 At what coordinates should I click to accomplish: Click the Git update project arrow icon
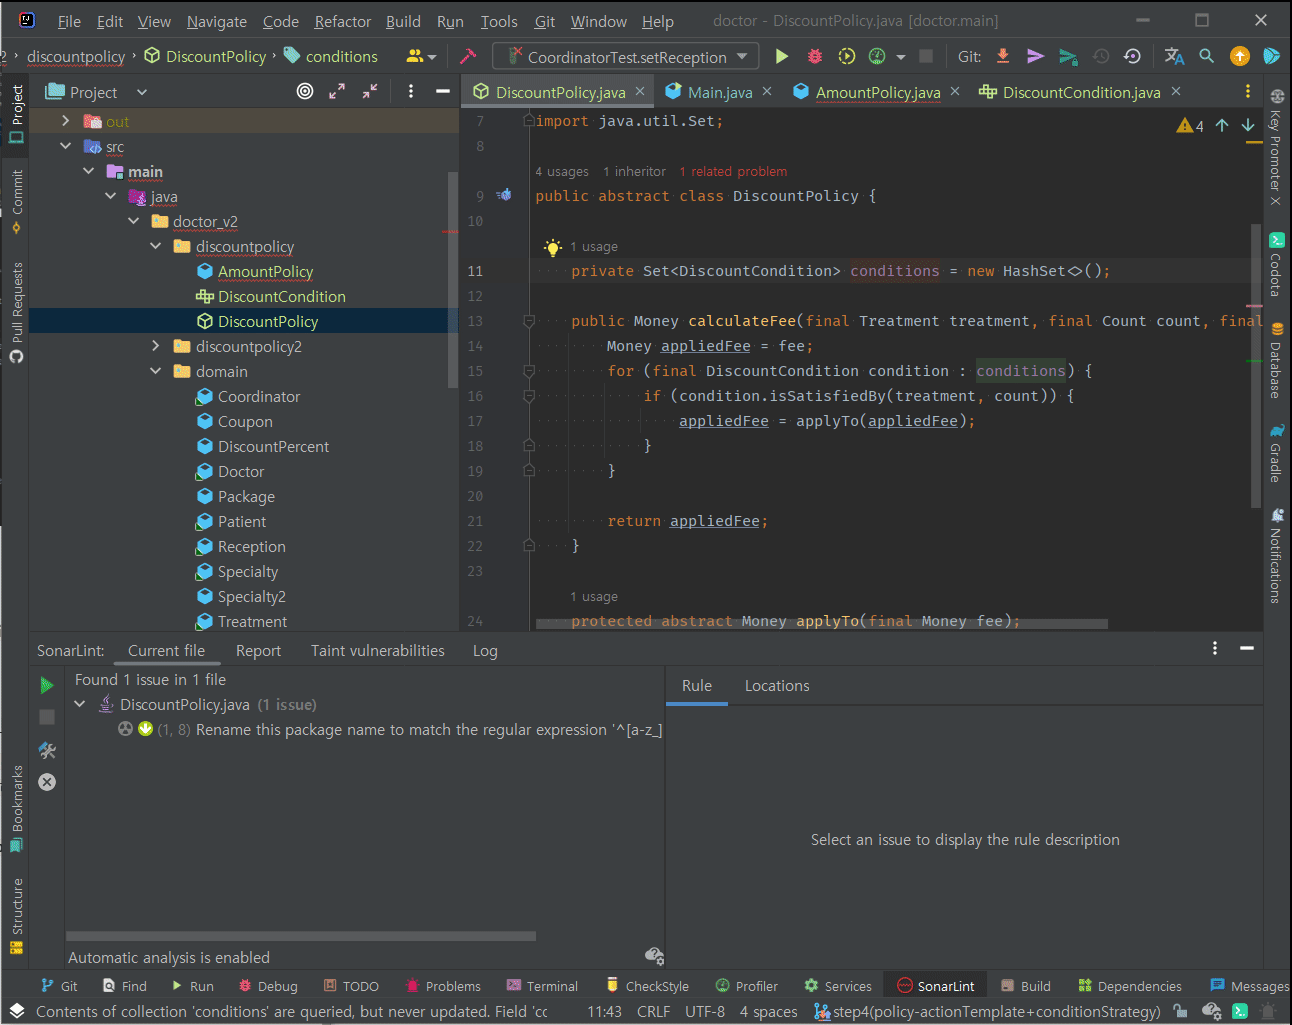(x=1003, y=57)
